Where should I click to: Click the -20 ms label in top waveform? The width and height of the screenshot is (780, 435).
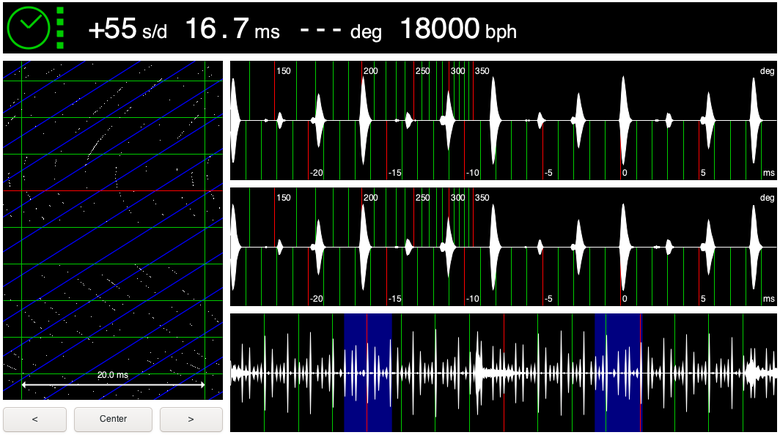pyautogui.click(x=316, y=173)
